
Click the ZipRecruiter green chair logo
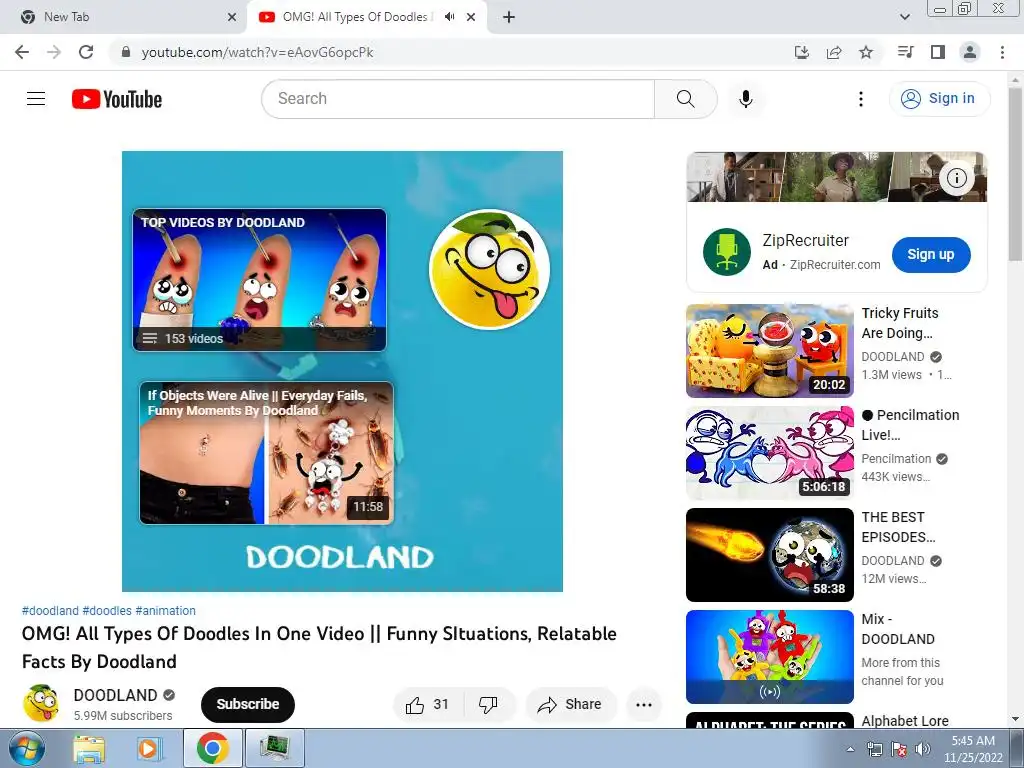point(726,252)
